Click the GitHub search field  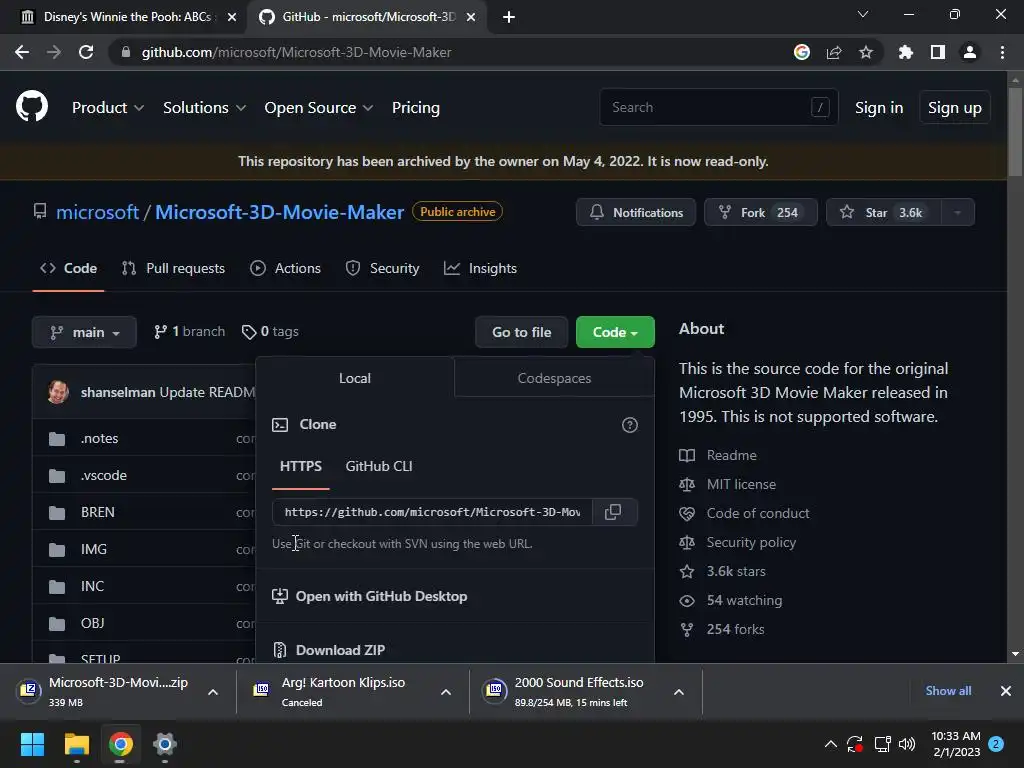point(718,107)
